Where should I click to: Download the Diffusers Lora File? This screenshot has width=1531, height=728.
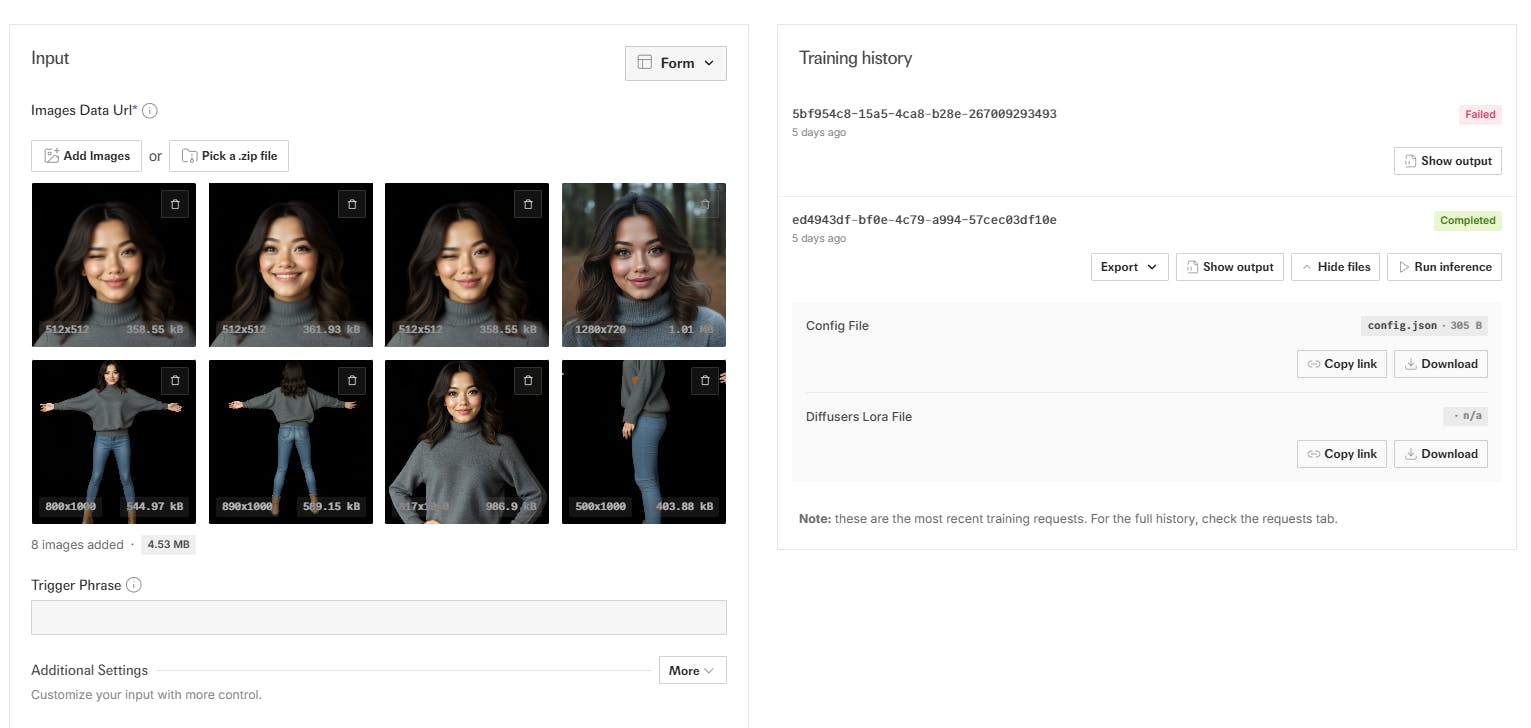[1440, 454]
